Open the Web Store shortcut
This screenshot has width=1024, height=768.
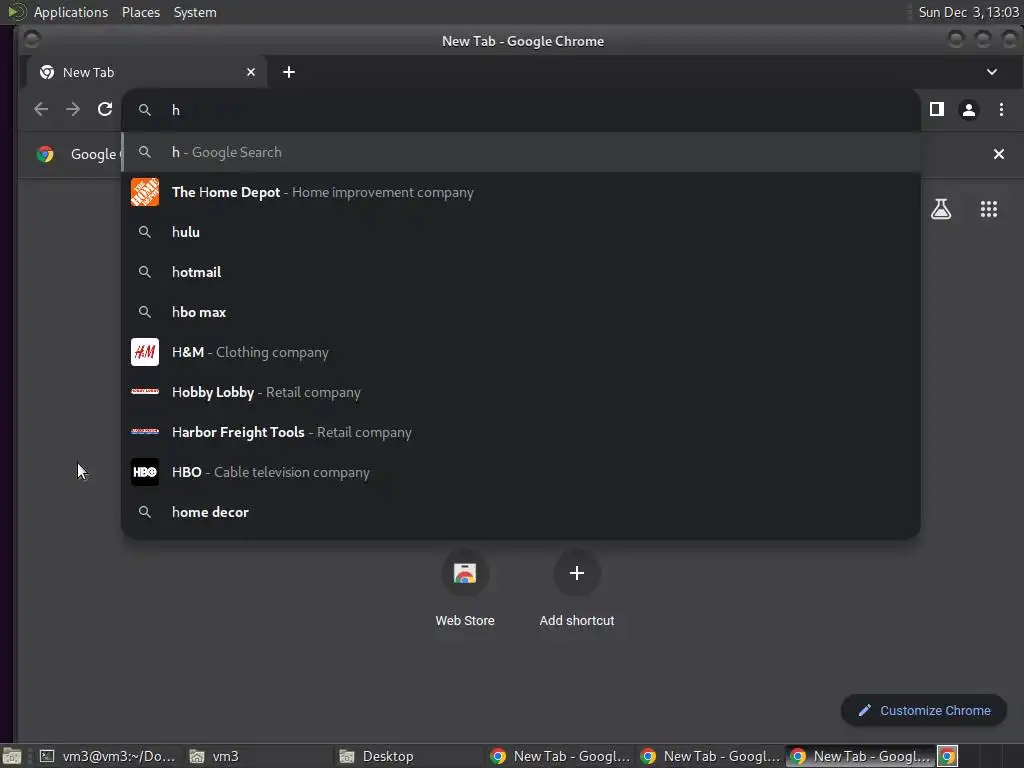click(x=465, y=588)
